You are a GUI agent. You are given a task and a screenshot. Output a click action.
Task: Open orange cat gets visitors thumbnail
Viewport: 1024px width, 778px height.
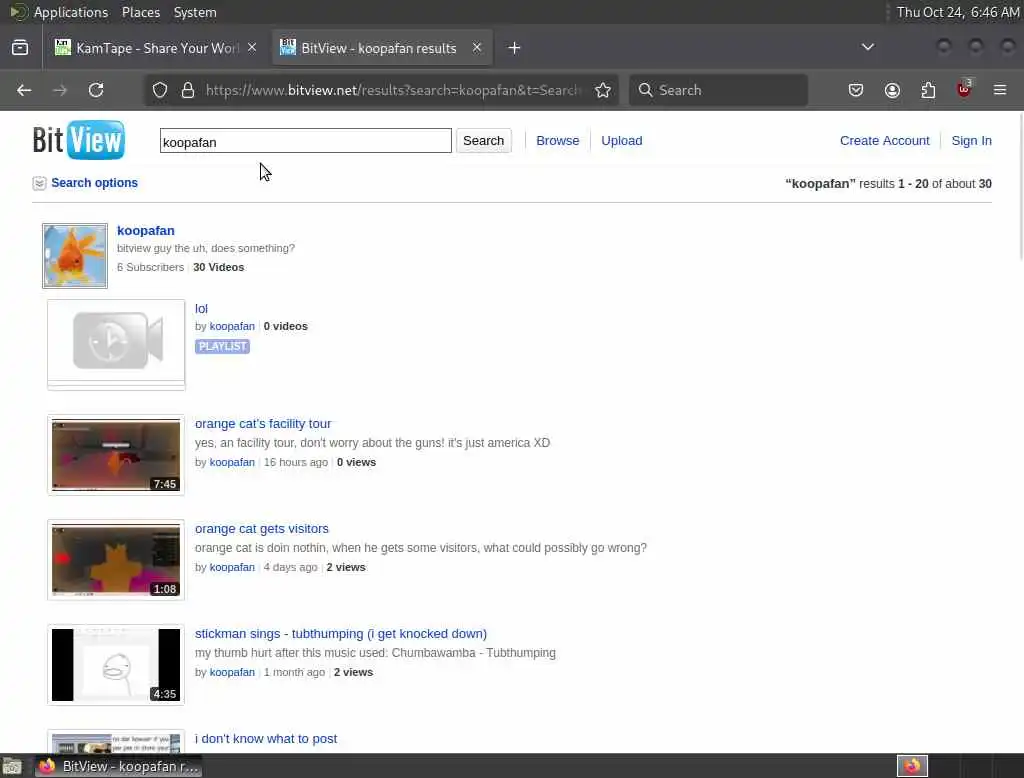(116, 560)
